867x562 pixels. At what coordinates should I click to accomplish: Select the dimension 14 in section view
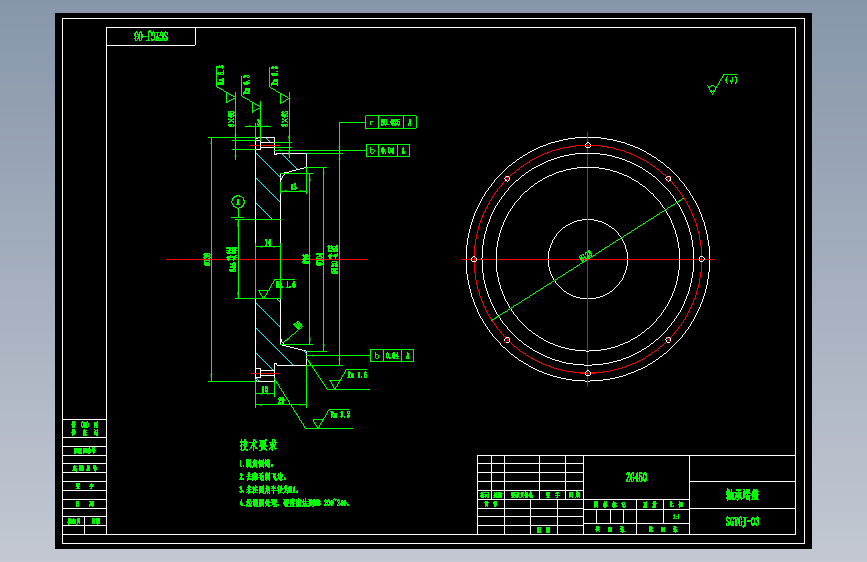(x=268, y=242)
